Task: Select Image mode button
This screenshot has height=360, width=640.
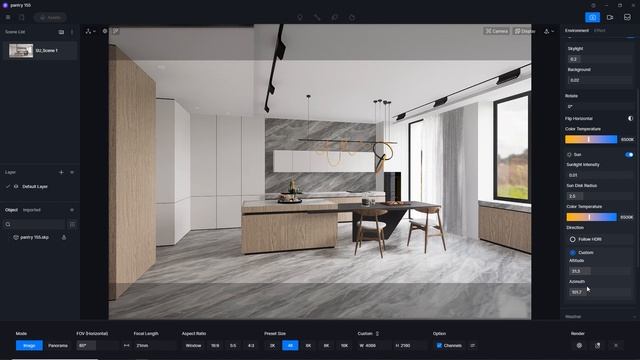Action: coord(29,345)
